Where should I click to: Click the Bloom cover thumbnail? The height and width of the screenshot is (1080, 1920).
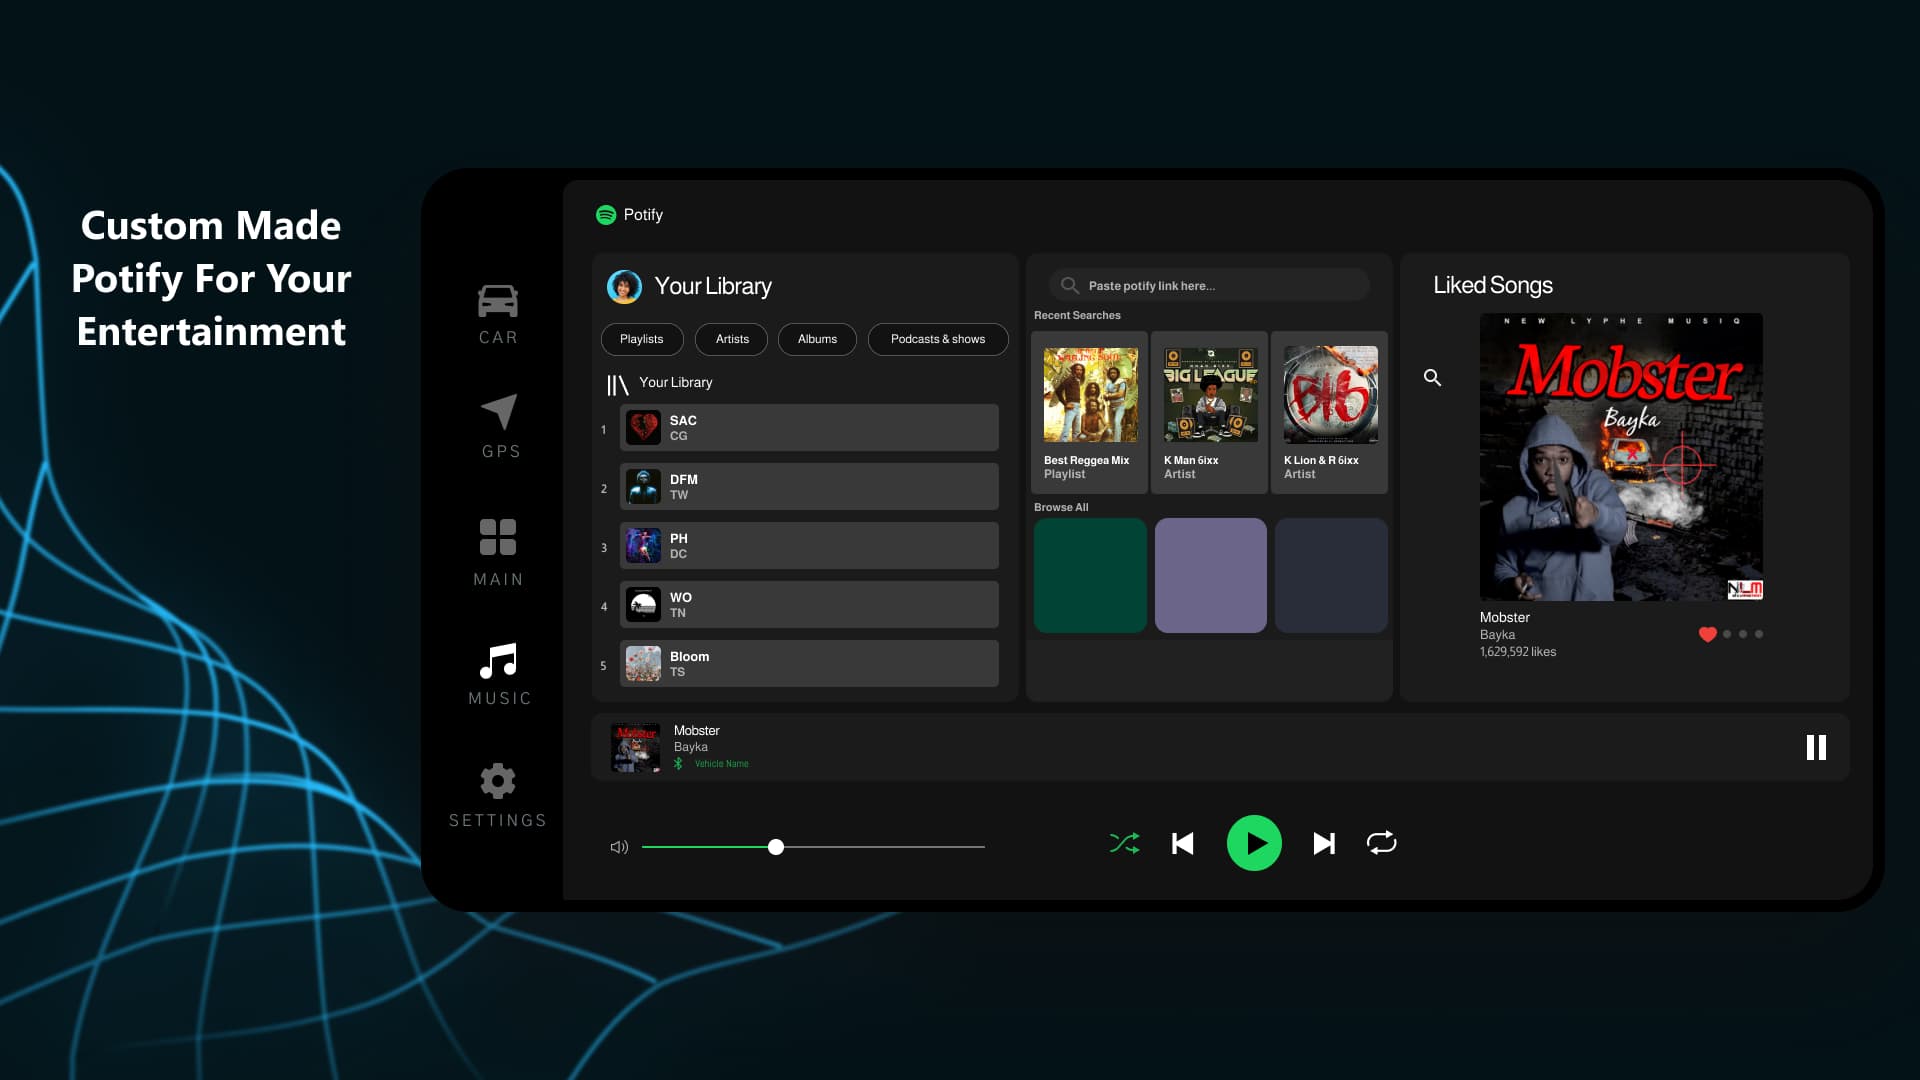click(643, 664)
